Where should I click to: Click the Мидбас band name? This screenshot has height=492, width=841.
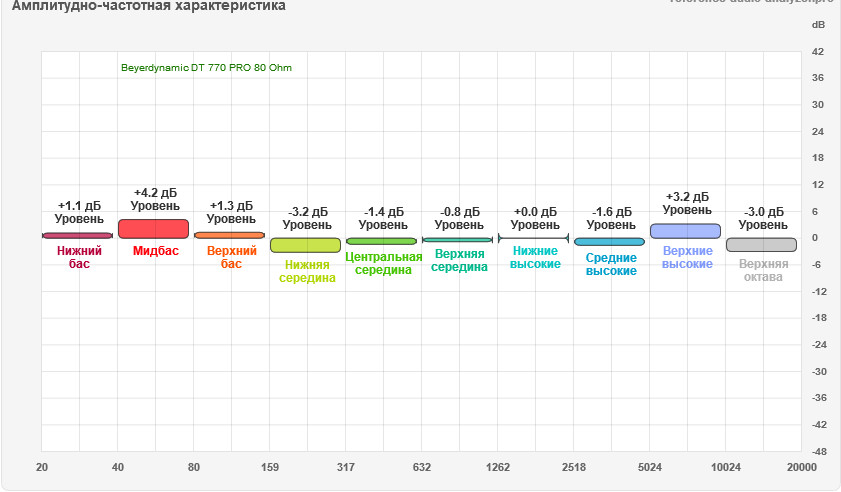coord(156,251)
